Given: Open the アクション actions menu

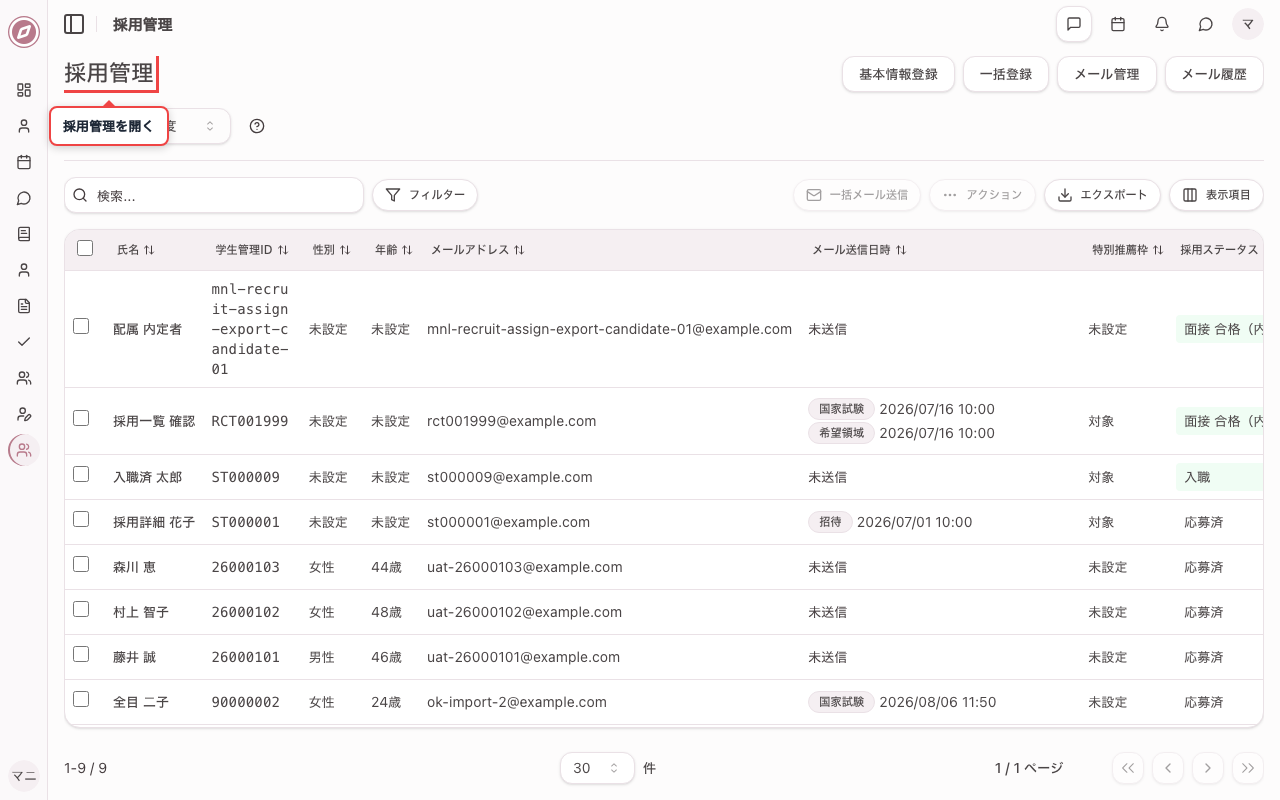Looking at the screenshot, I should click(982, 195).
